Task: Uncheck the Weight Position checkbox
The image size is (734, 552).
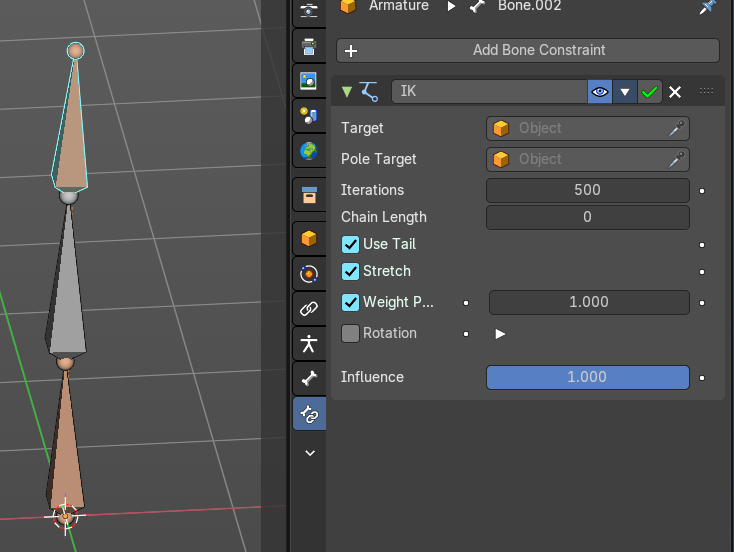Action: 350,302
